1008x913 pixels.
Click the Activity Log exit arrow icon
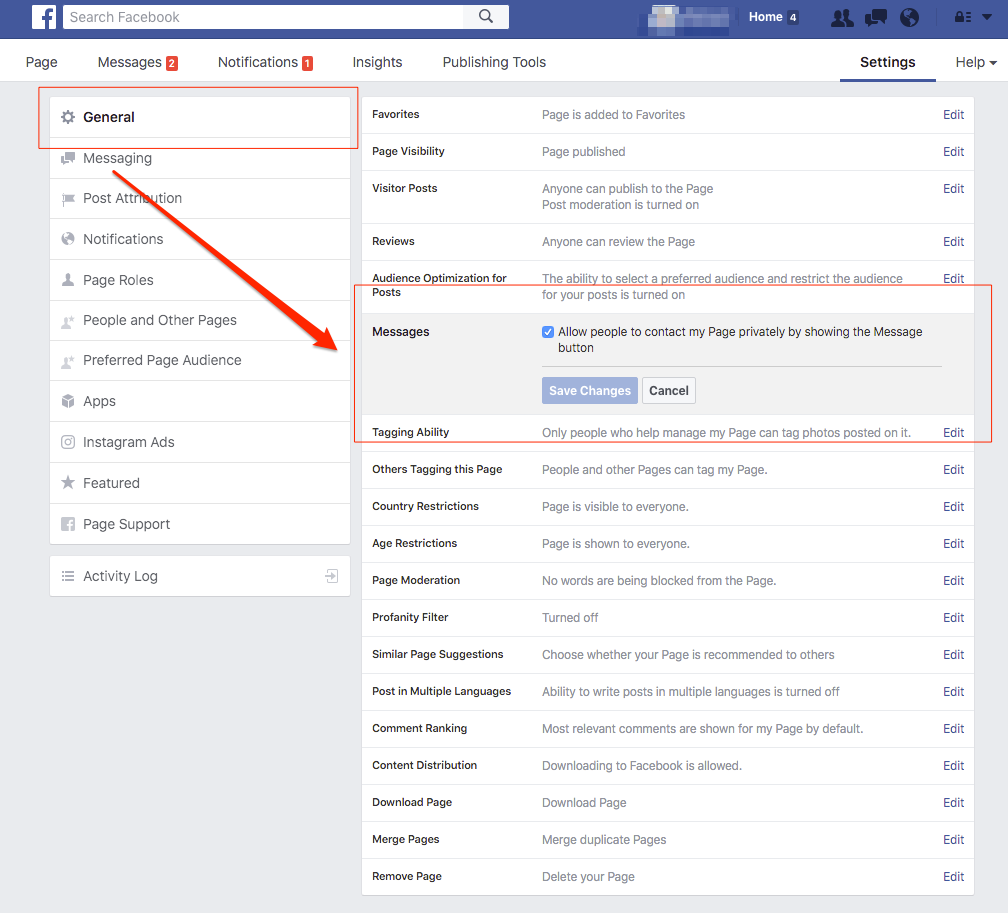[x=332, y=576]
